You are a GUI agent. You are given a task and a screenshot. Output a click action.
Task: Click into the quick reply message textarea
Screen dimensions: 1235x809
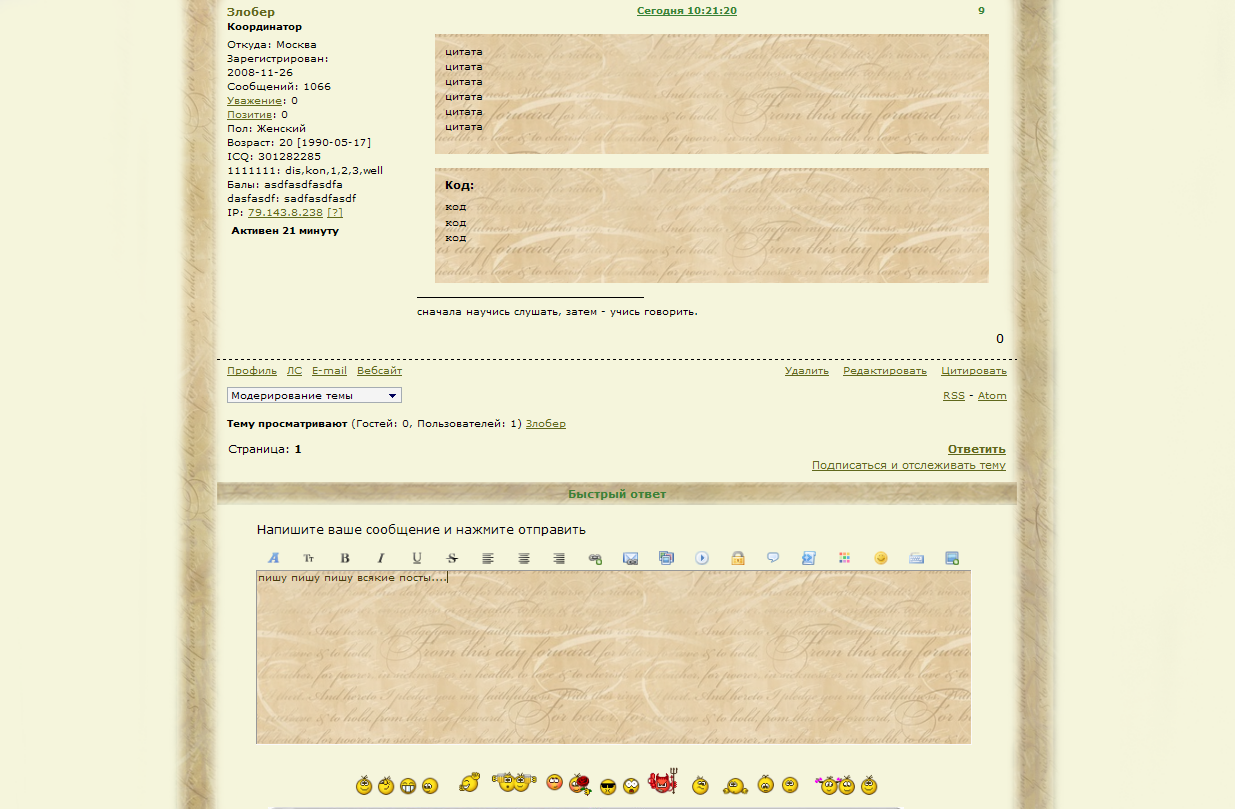(x=613, y=660)
